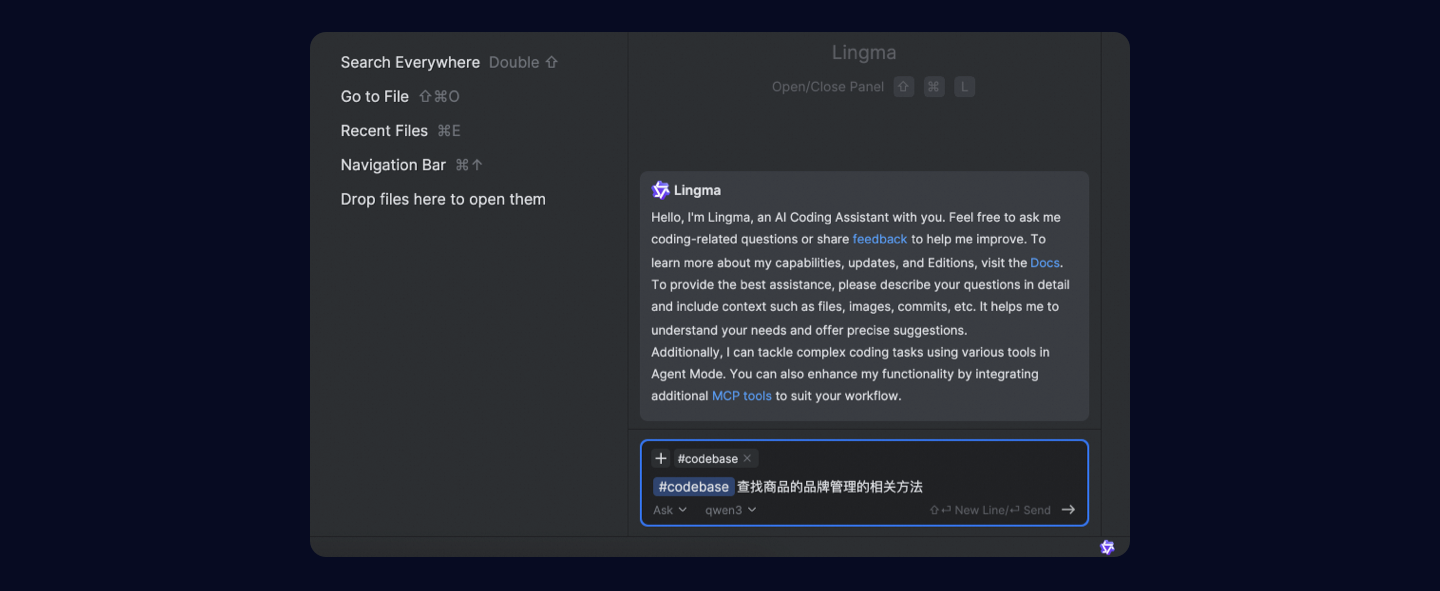1440x591 pixels.
Task: Click the shift key icon beside Open/Close Panel
Action: pyautogui.click(x=904, y=87)
